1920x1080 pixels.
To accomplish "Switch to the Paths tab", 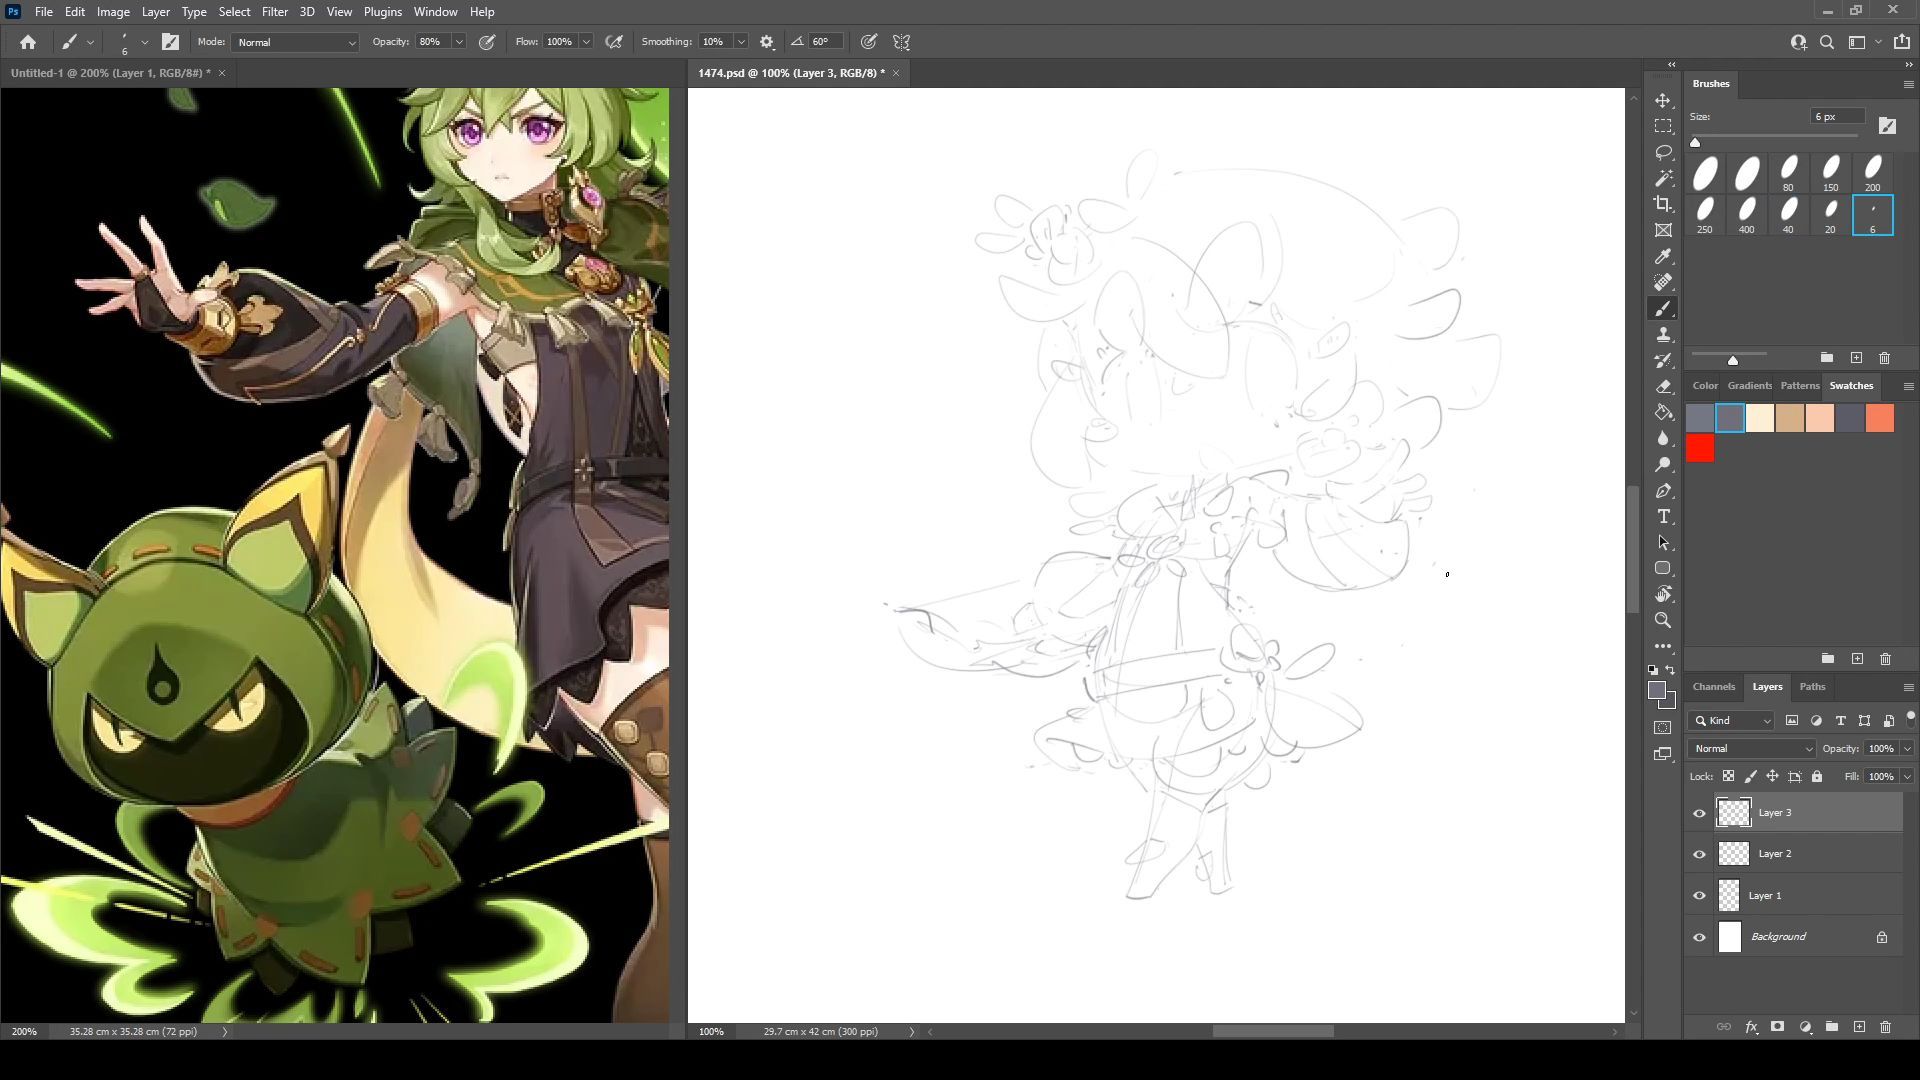I will tap(1812, 686).
